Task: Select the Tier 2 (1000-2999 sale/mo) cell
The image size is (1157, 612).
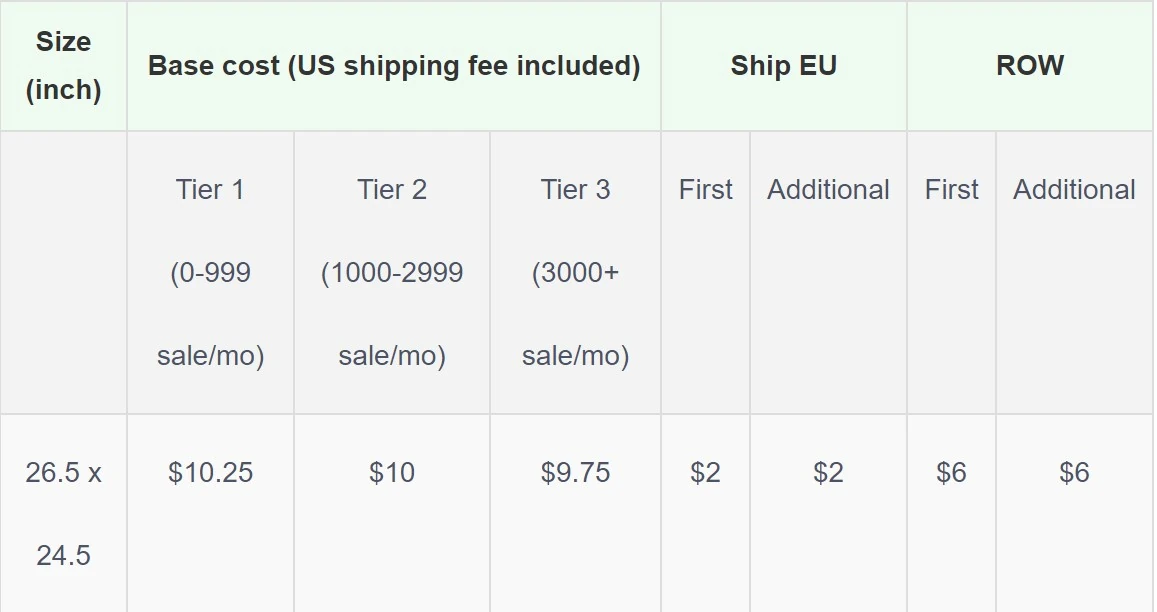Action: point(392,272)
